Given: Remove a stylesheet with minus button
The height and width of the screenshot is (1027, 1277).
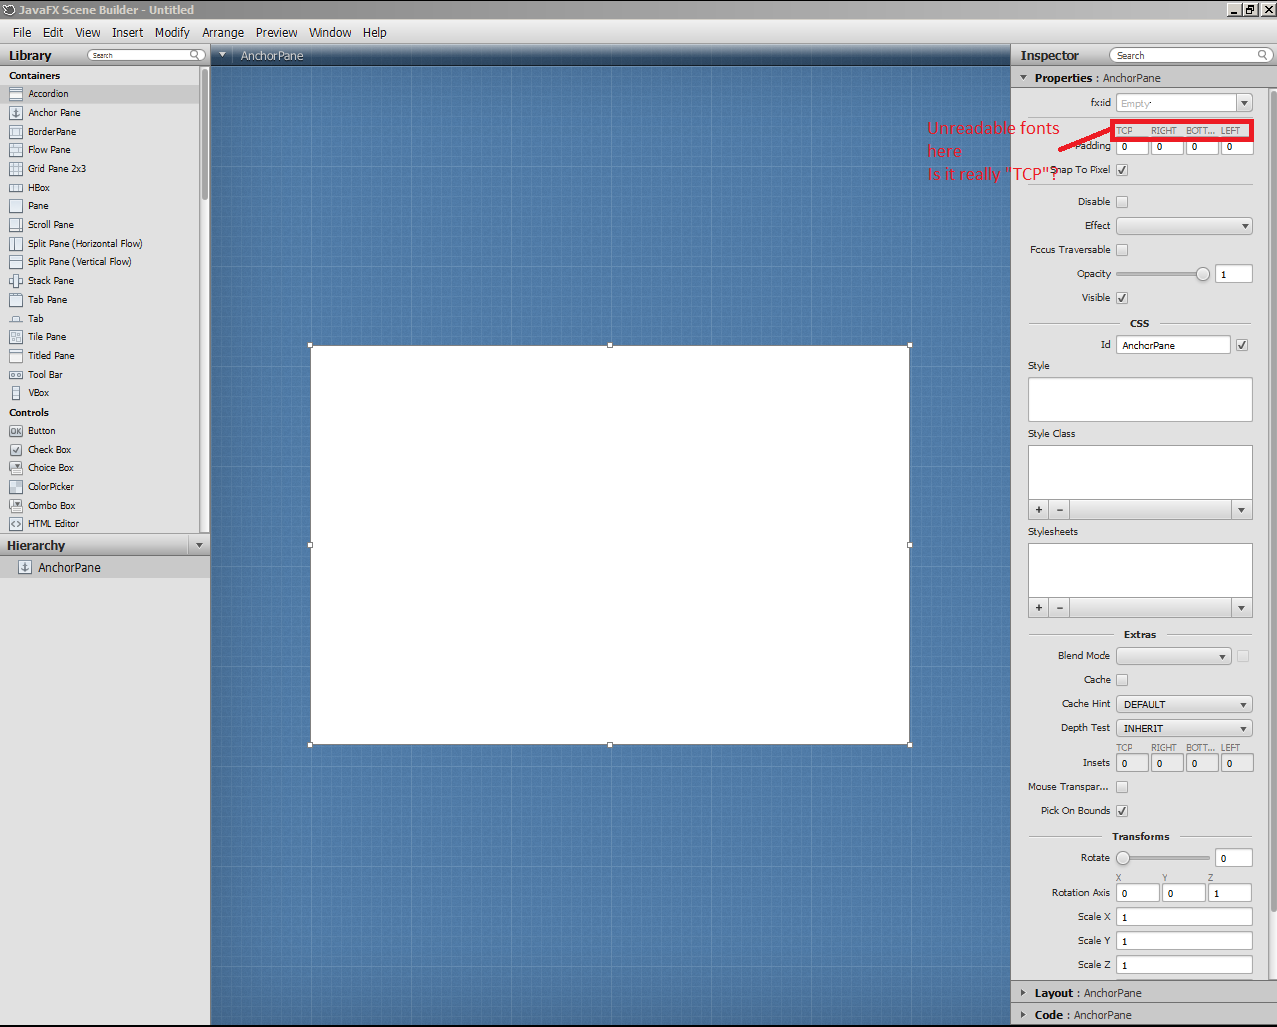Looking at the screenshot, I should click(1060, 608).
